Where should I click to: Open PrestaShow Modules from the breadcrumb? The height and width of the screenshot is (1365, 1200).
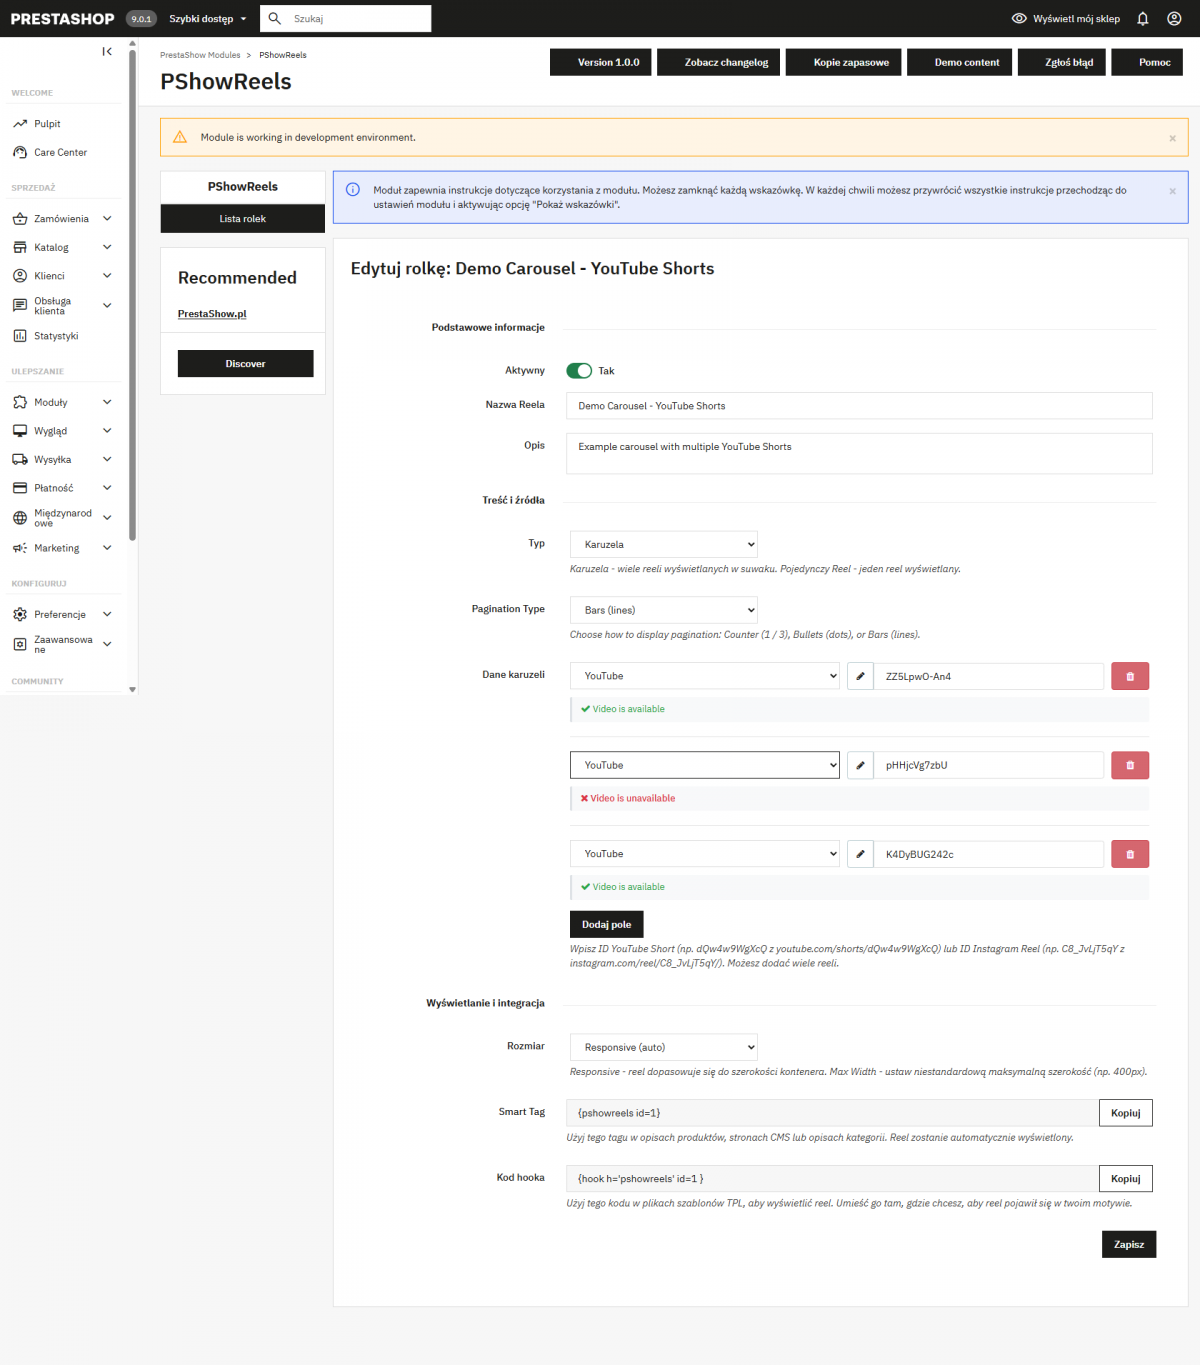click(x=200, y=55)
